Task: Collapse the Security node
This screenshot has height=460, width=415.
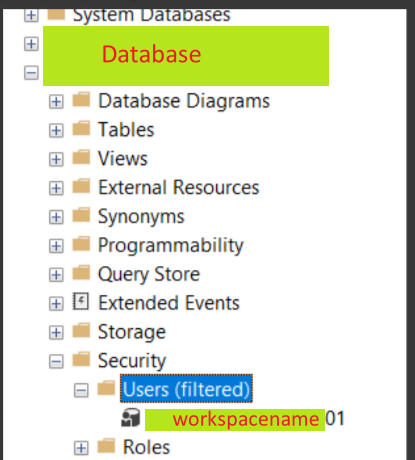Action: point(56,361)
